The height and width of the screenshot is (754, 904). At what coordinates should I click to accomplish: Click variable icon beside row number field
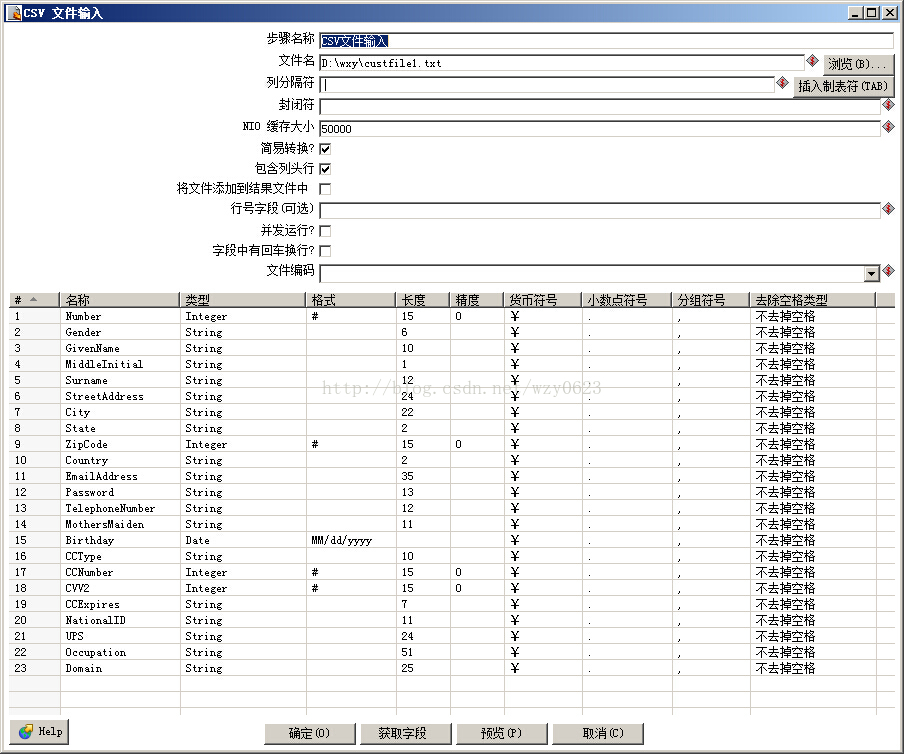(x=888, y=208)
